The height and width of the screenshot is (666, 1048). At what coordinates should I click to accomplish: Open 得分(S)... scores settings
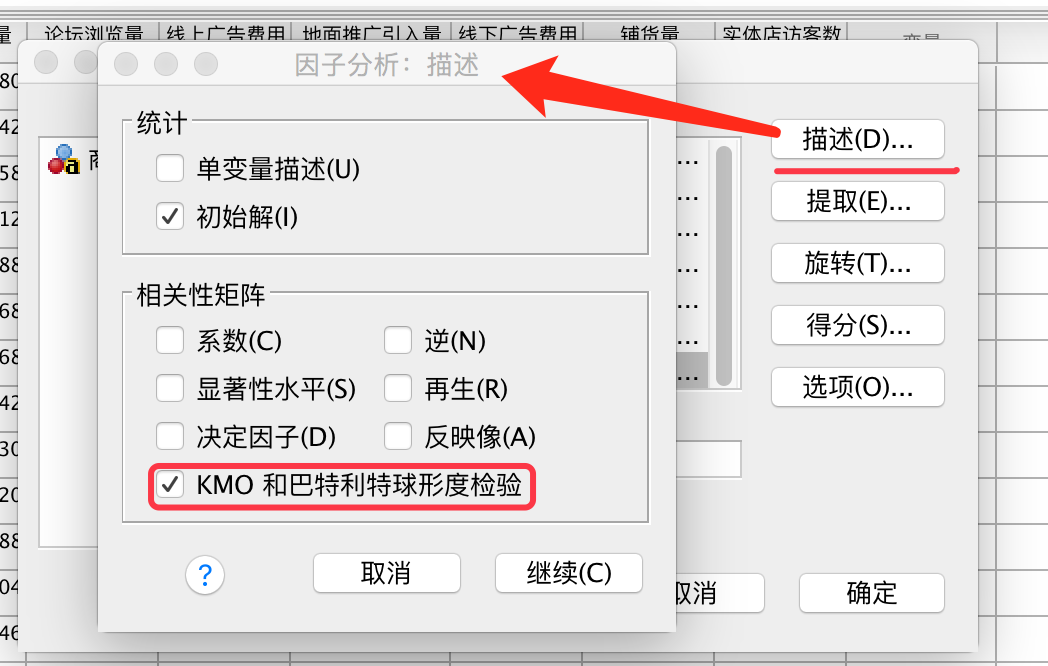(x=858, y=326)
